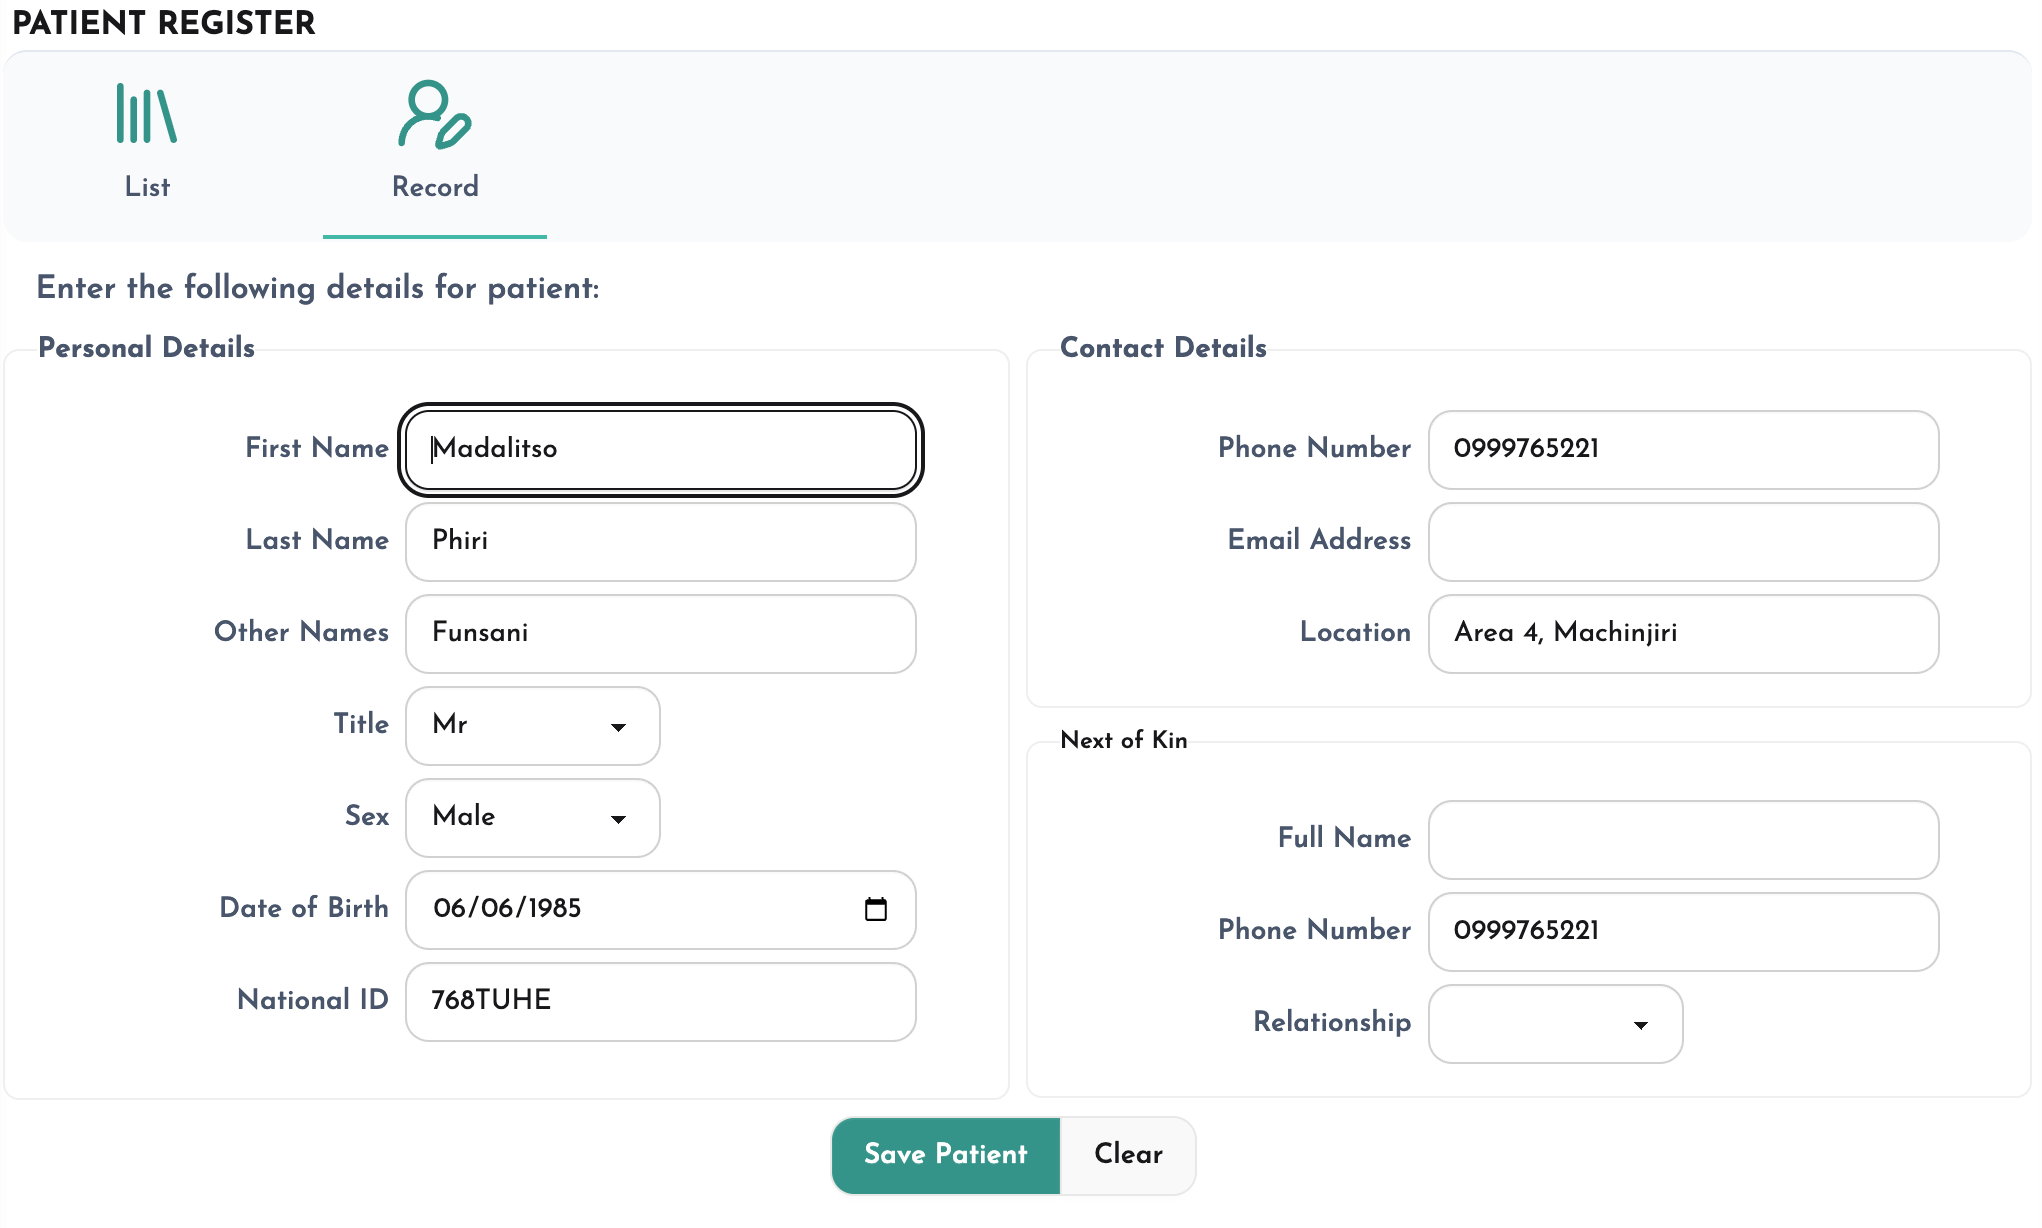
Task: Open the Sex dropdown
Action: (533, 818)
